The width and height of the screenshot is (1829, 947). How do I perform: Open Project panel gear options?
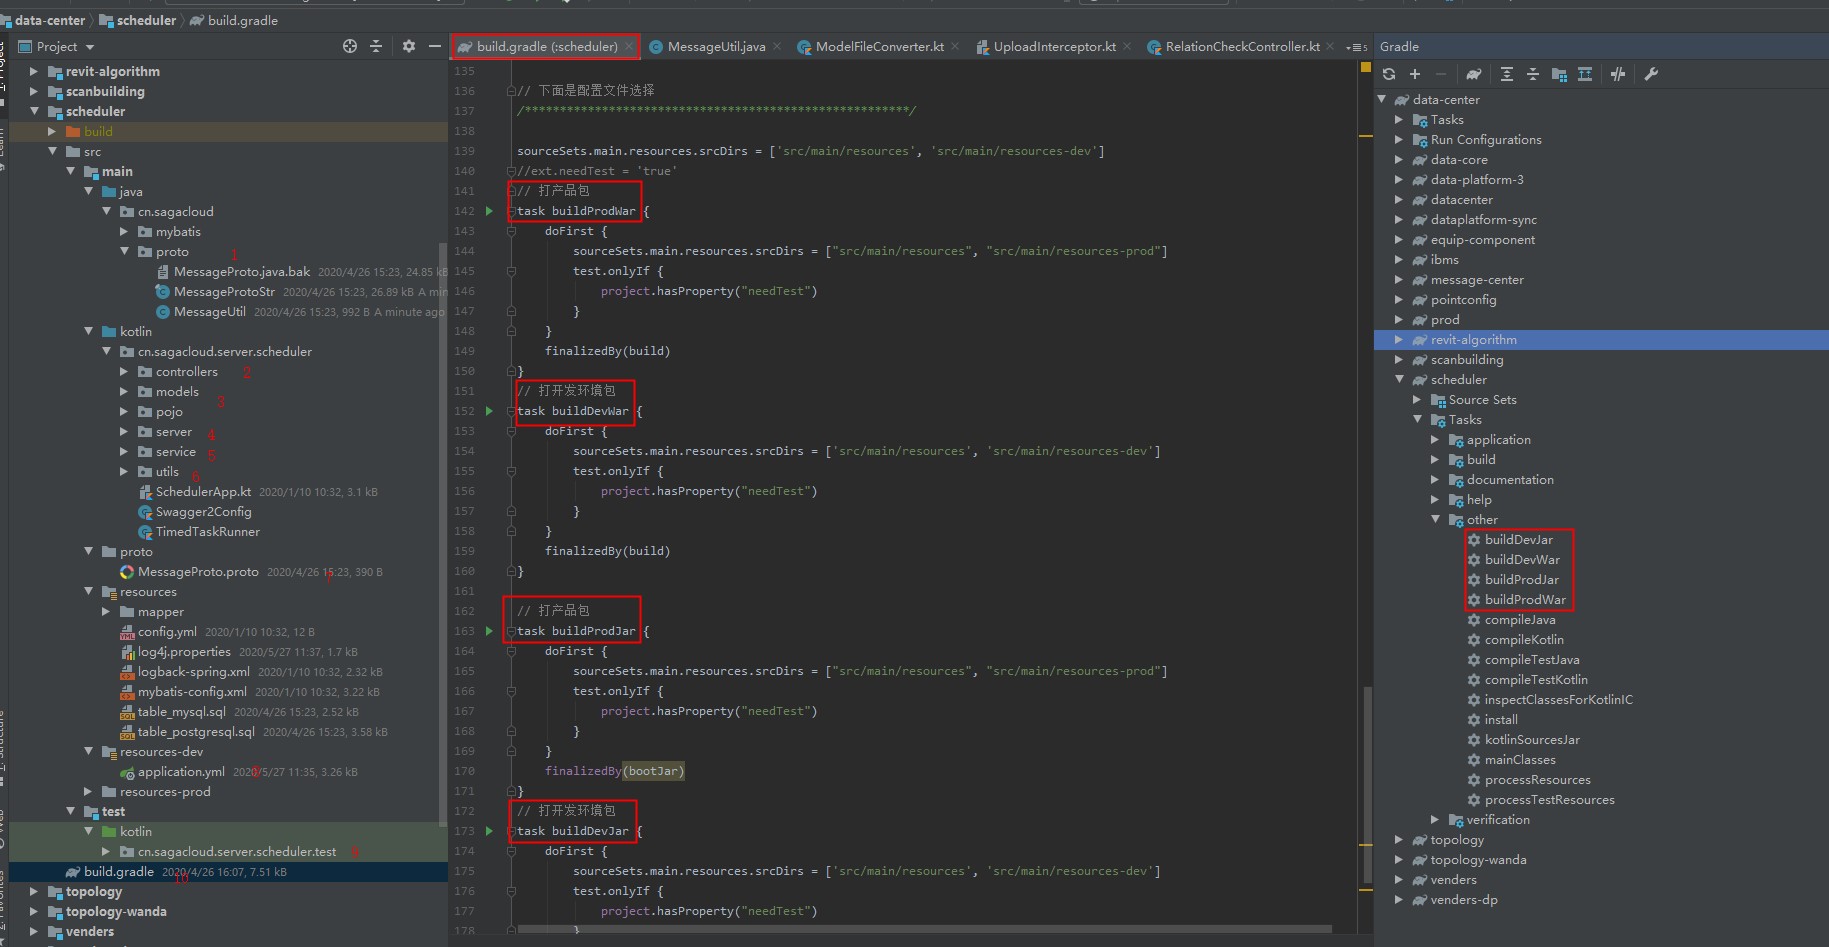[408, 46]
